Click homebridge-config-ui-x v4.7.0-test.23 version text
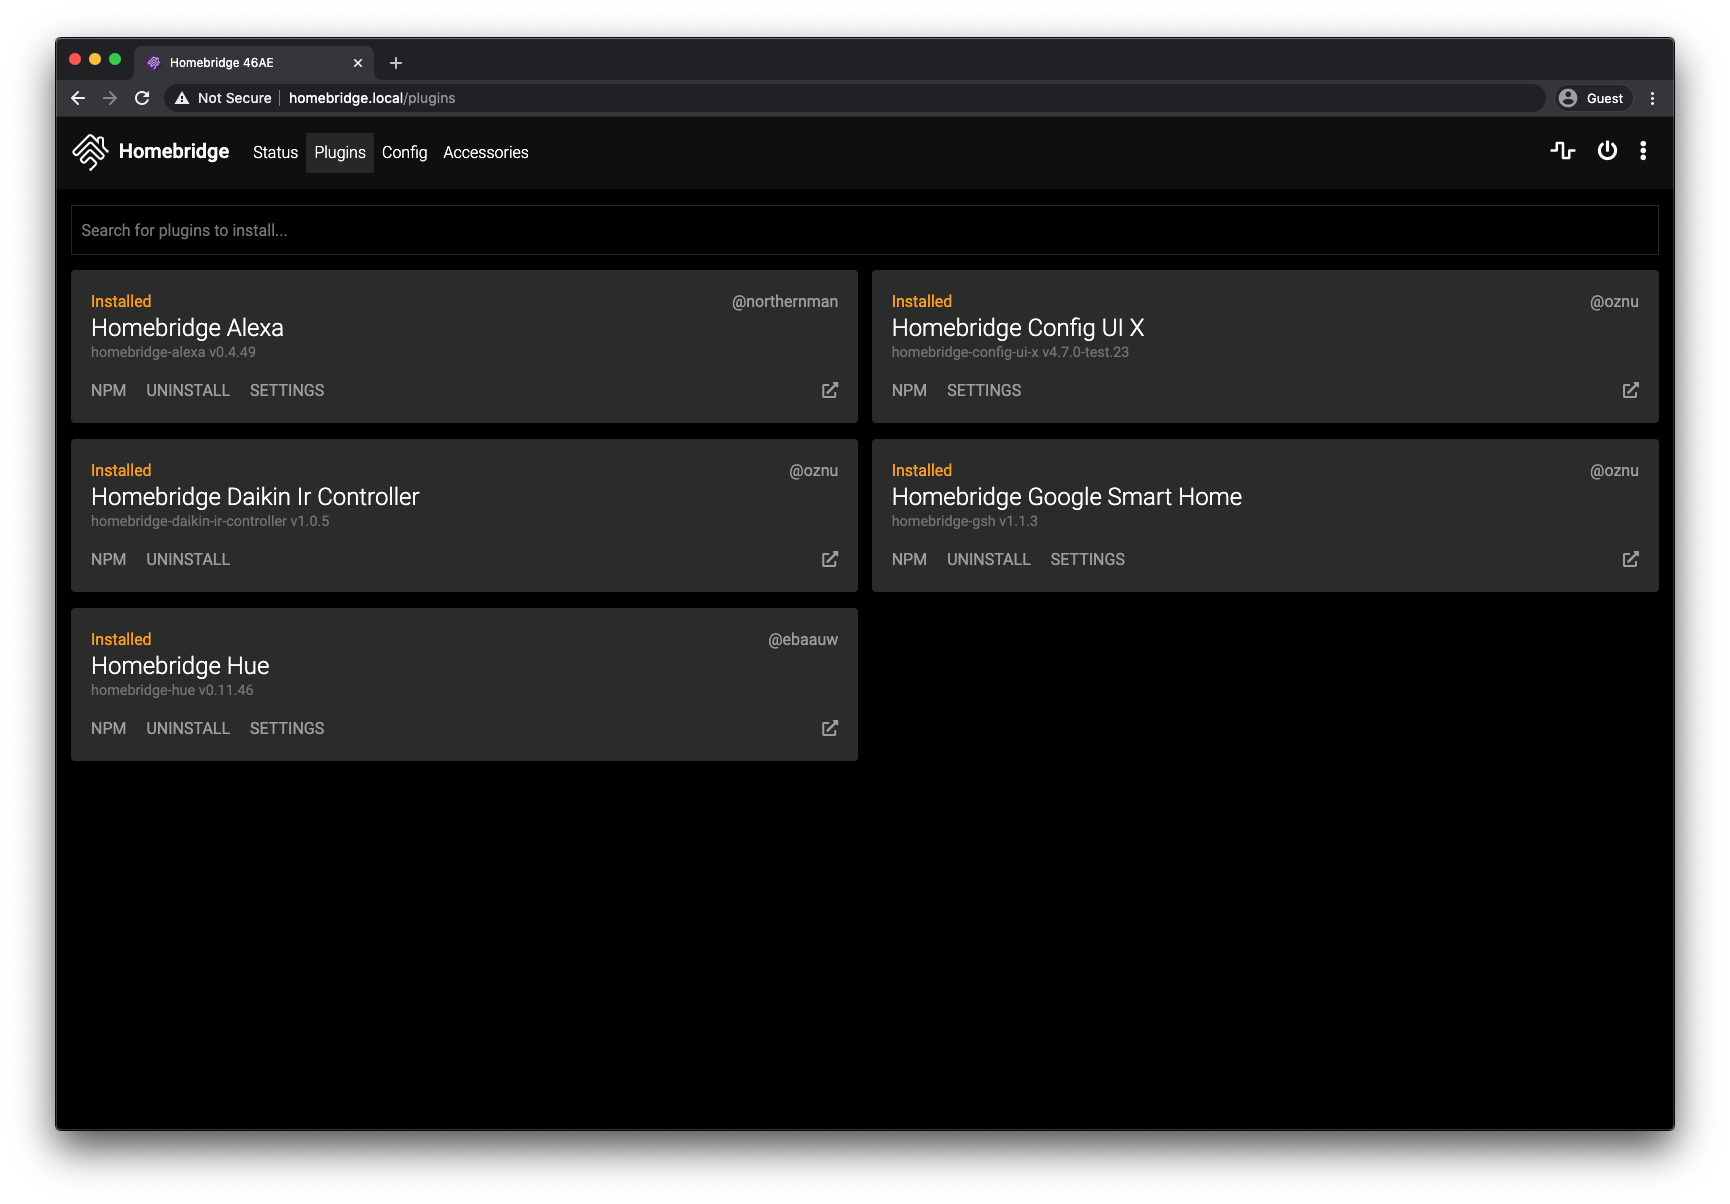 [1010, 352]
